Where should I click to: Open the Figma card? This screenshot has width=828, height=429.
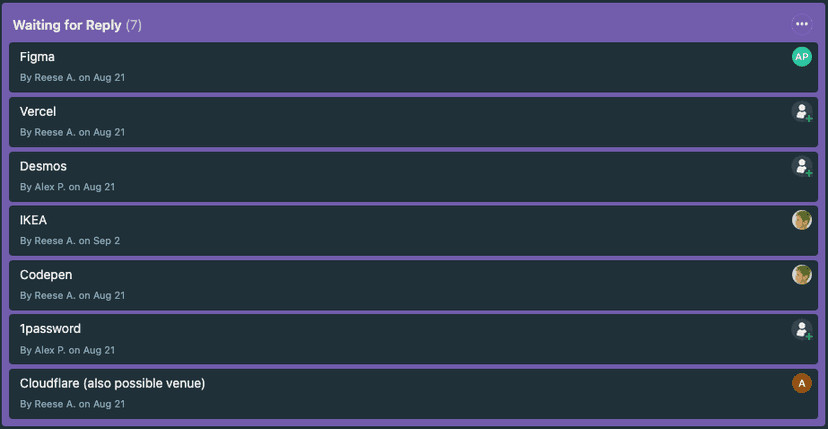[x=37, y=57]
